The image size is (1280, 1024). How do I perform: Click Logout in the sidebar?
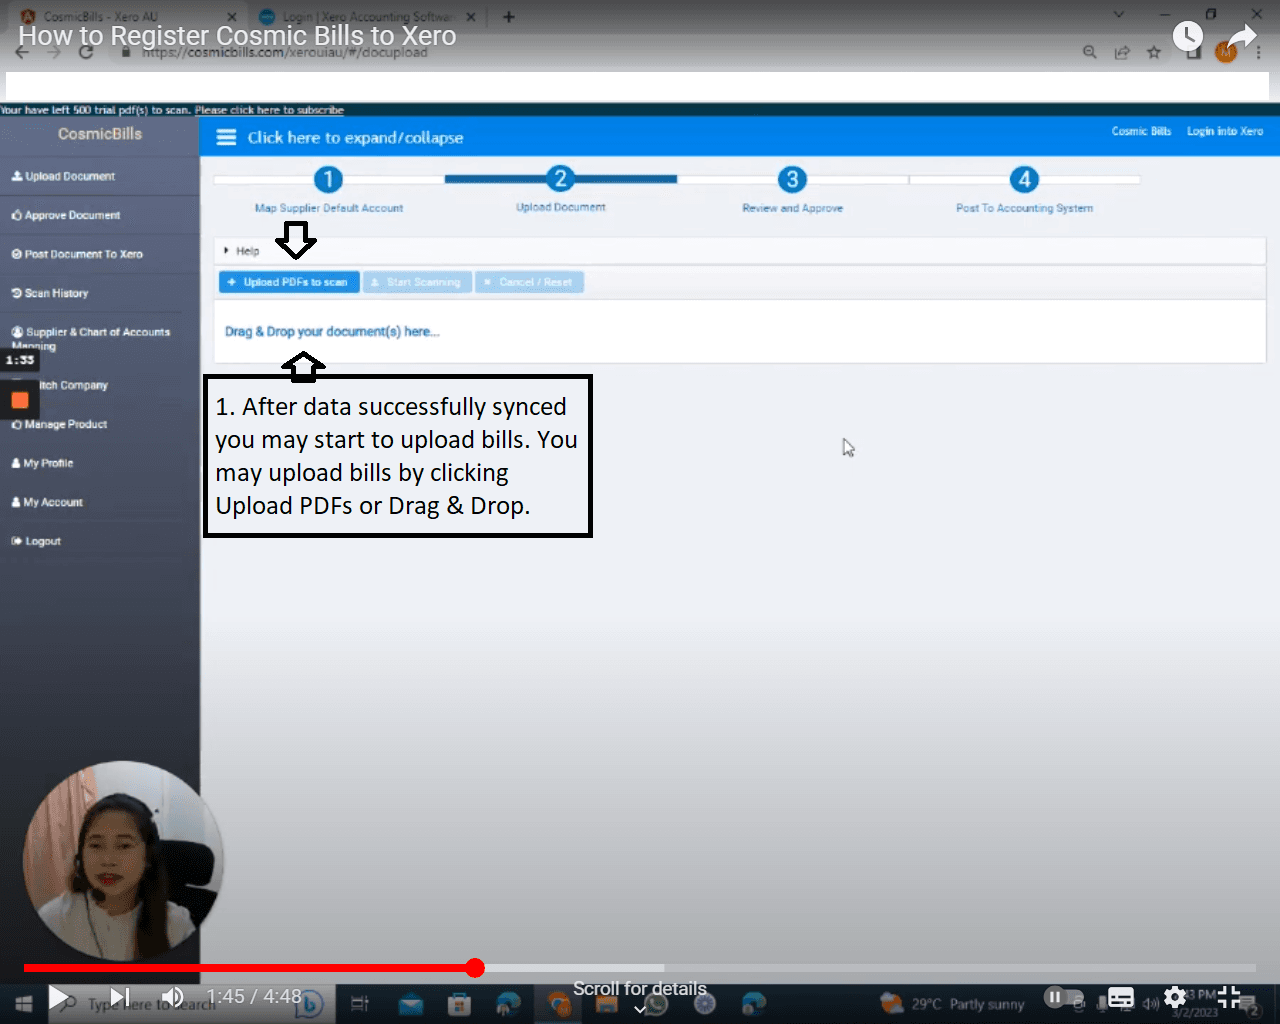click(x=37, y=541)
